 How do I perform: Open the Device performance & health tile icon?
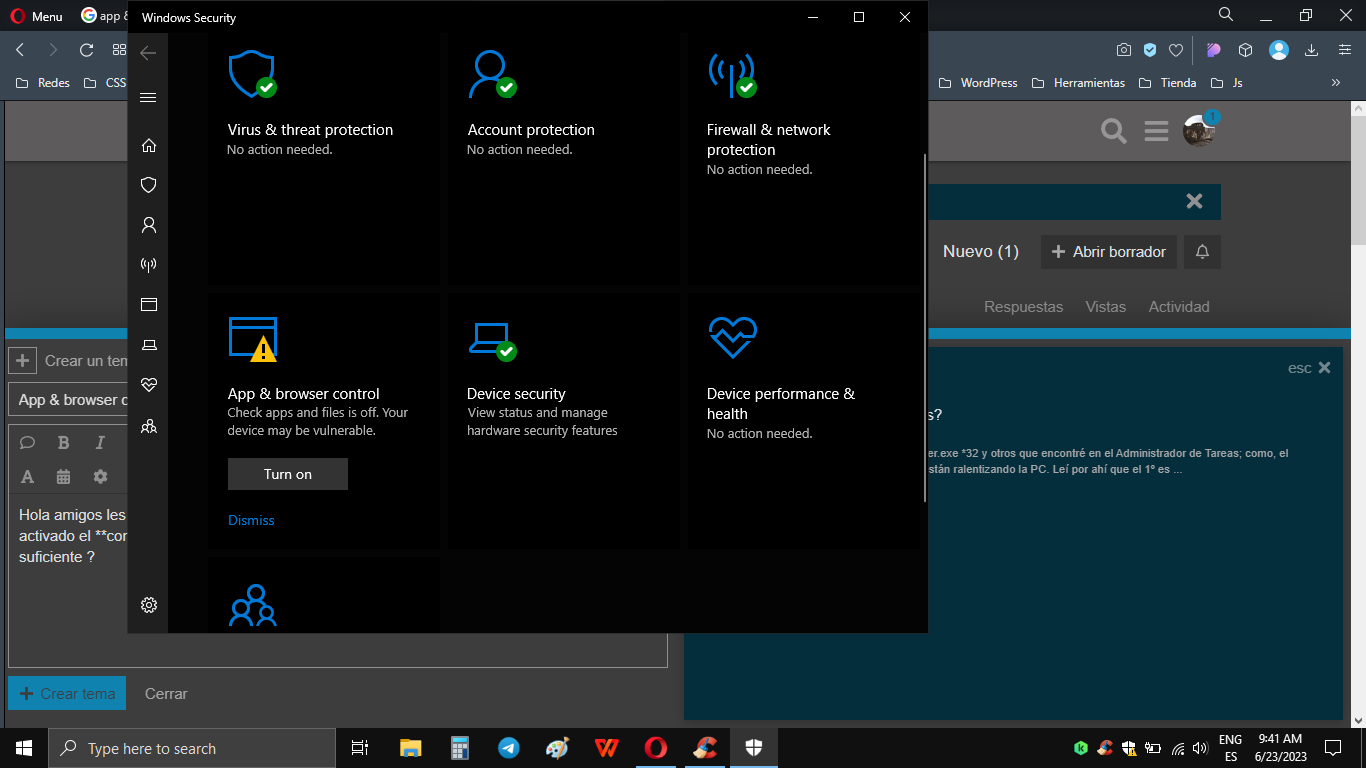tap(732, 338)
